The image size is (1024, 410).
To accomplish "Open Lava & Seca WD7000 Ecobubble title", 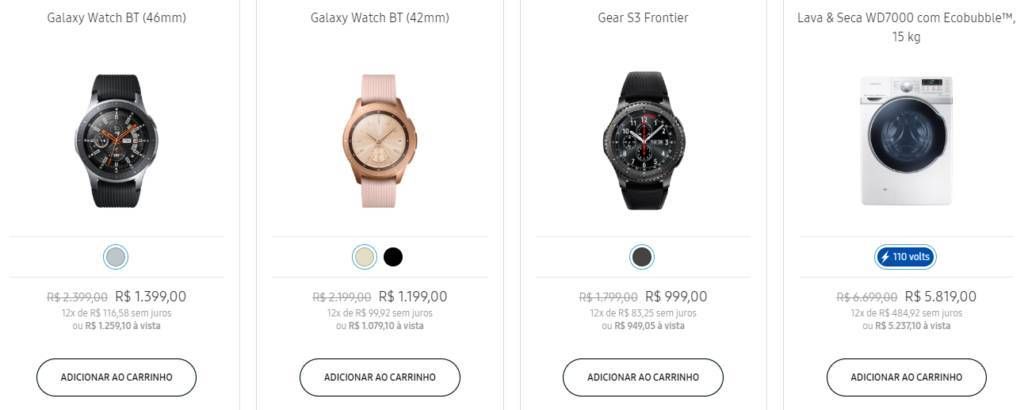I will tap(906, 27).
